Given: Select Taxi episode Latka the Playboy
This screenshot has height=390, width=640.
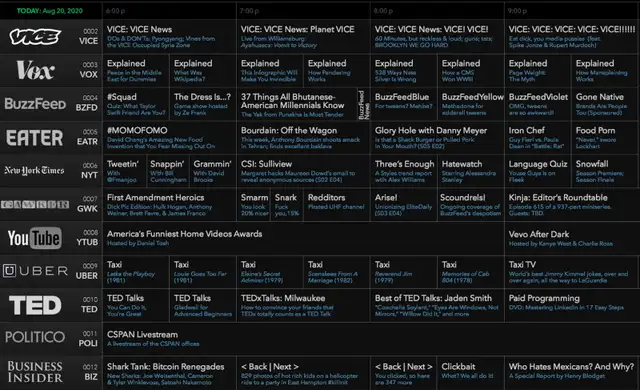Looking at the screenshot, I should [136, 272].
